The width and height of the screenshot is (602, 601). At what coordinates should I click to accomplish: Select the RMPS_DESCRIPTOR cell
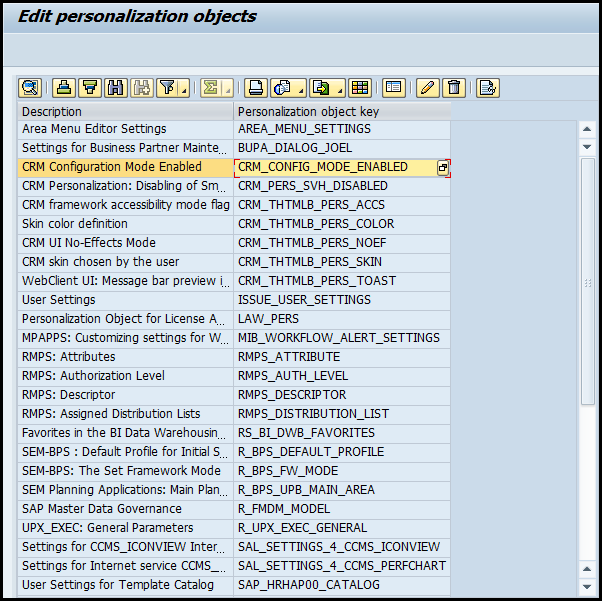(342, 395)
